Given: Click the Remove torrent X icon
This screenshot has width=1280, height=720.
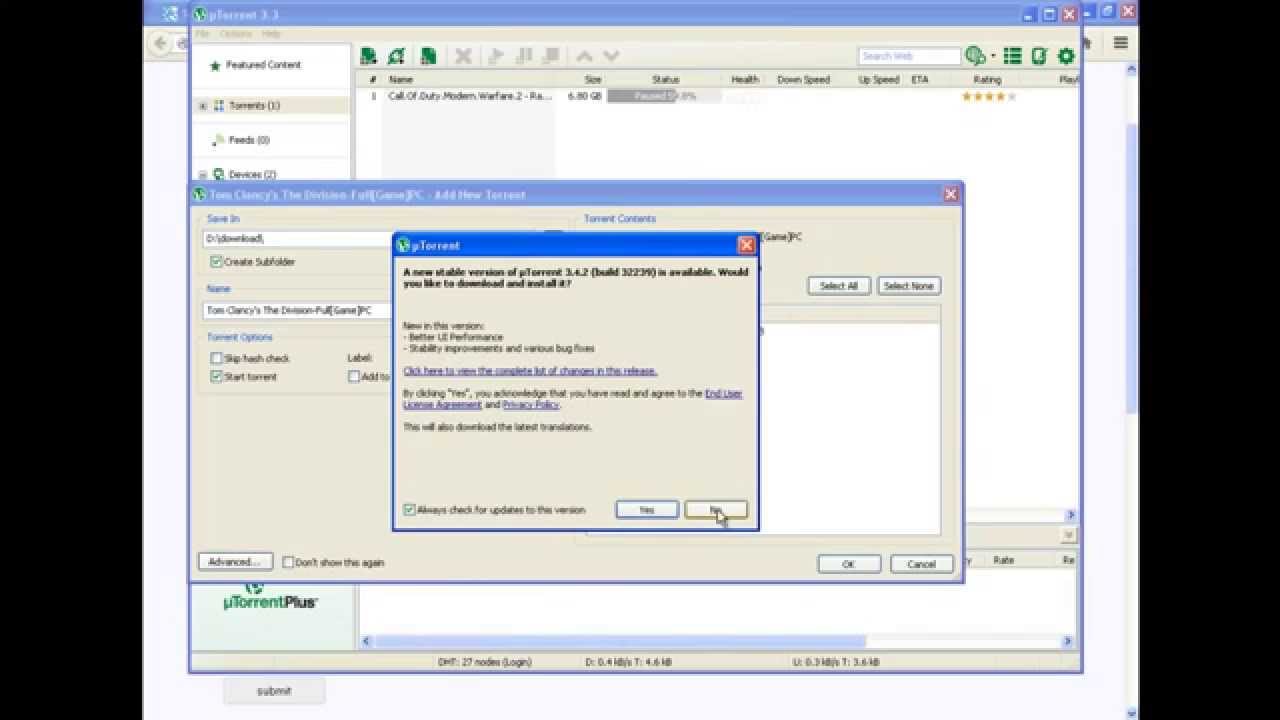Looking at the screenshot, I should pyautogui.click(x=463, y=56).
